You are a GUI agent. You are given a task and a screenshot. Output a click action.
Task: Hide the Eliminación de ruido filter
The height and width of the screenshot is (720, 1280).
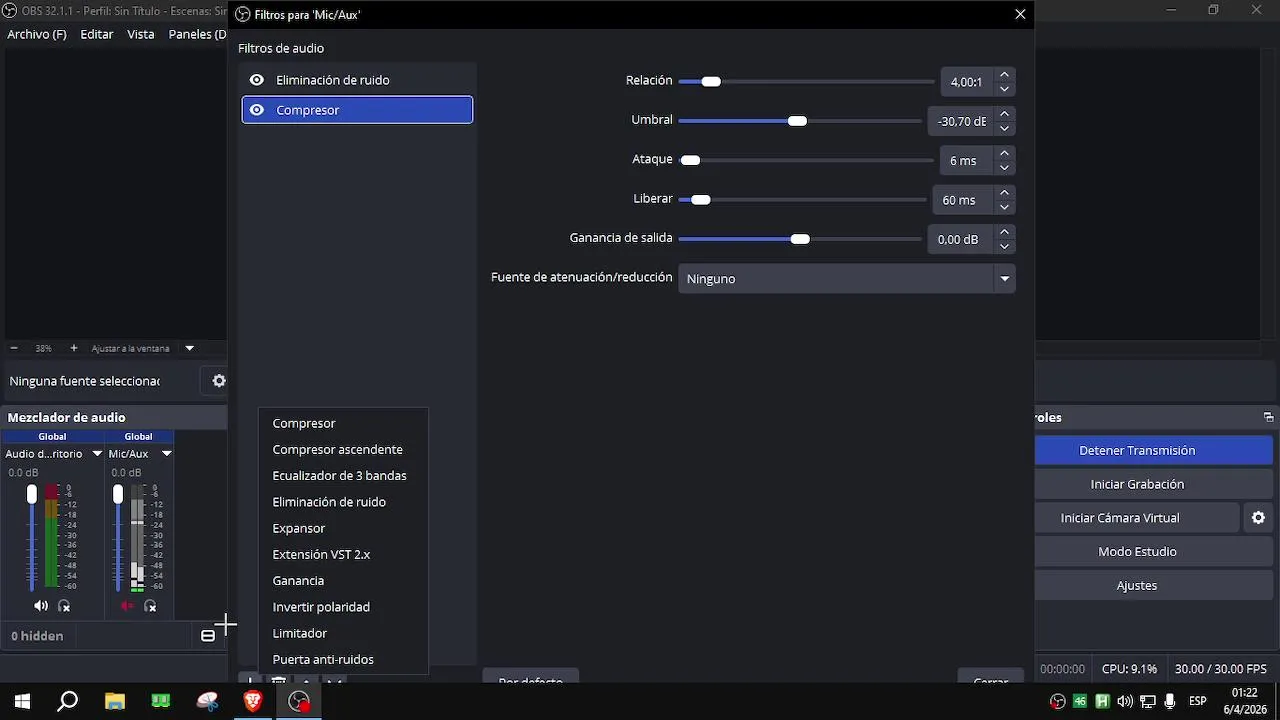click(x=257, y=80)
